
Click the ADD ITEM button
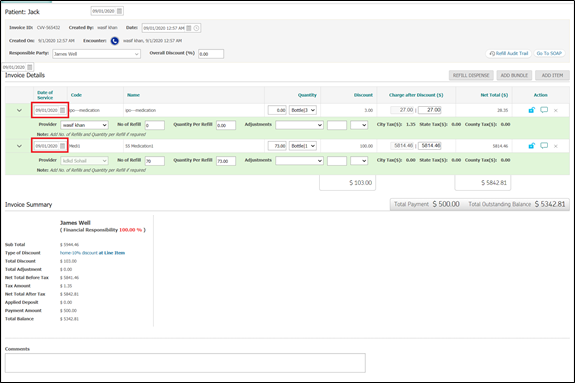pyautogui.click(x=552, y=75)
